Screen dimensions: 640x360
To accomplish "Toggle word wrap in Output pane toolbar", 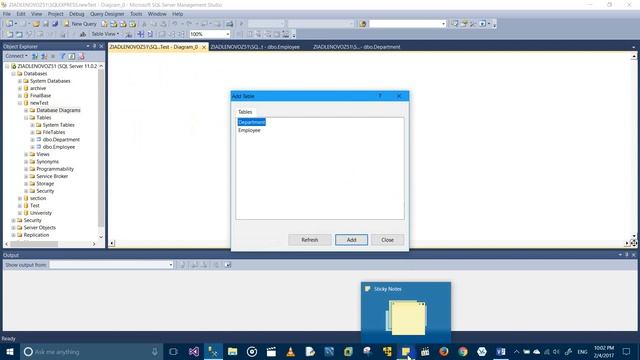I will click(x=227, y=265).
